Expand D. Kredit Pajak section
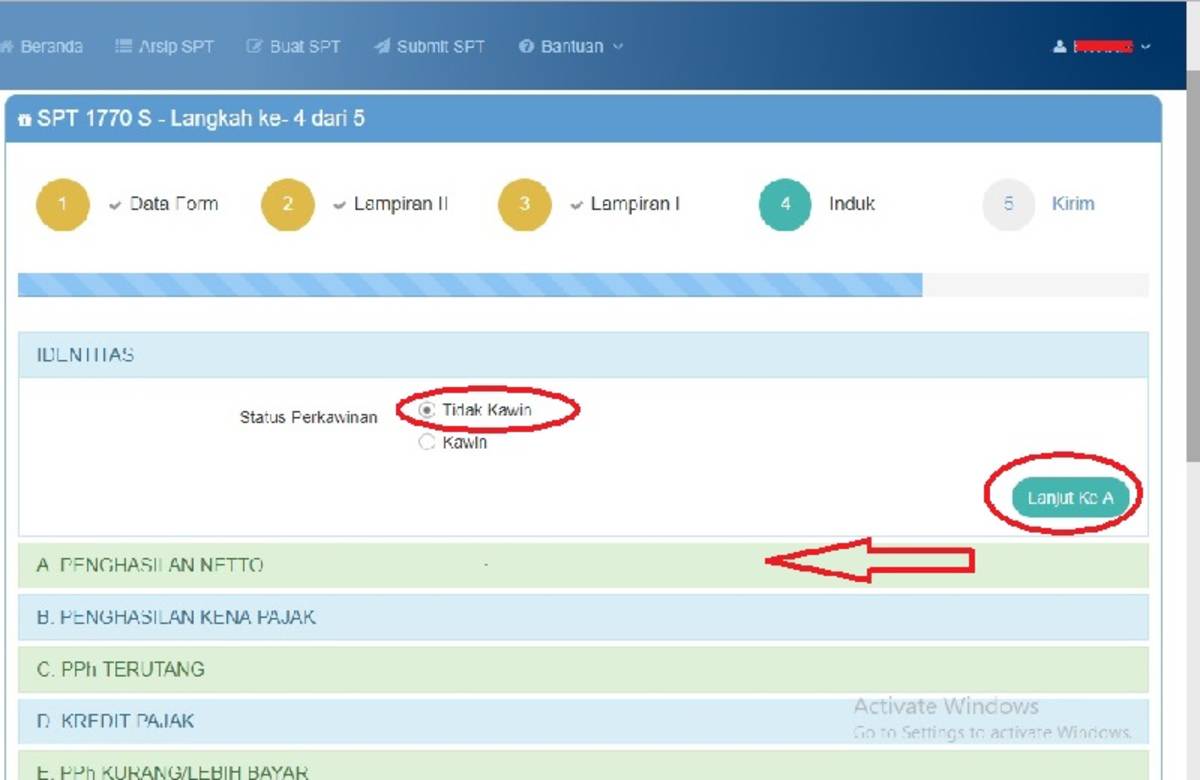Viewport: 1200px width, 780px height. point(115,721)
